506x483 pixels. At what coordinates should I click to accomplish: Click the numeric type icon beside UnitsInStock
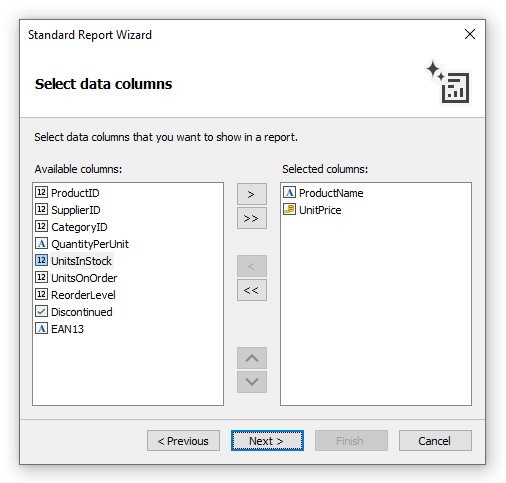(41, 260)
